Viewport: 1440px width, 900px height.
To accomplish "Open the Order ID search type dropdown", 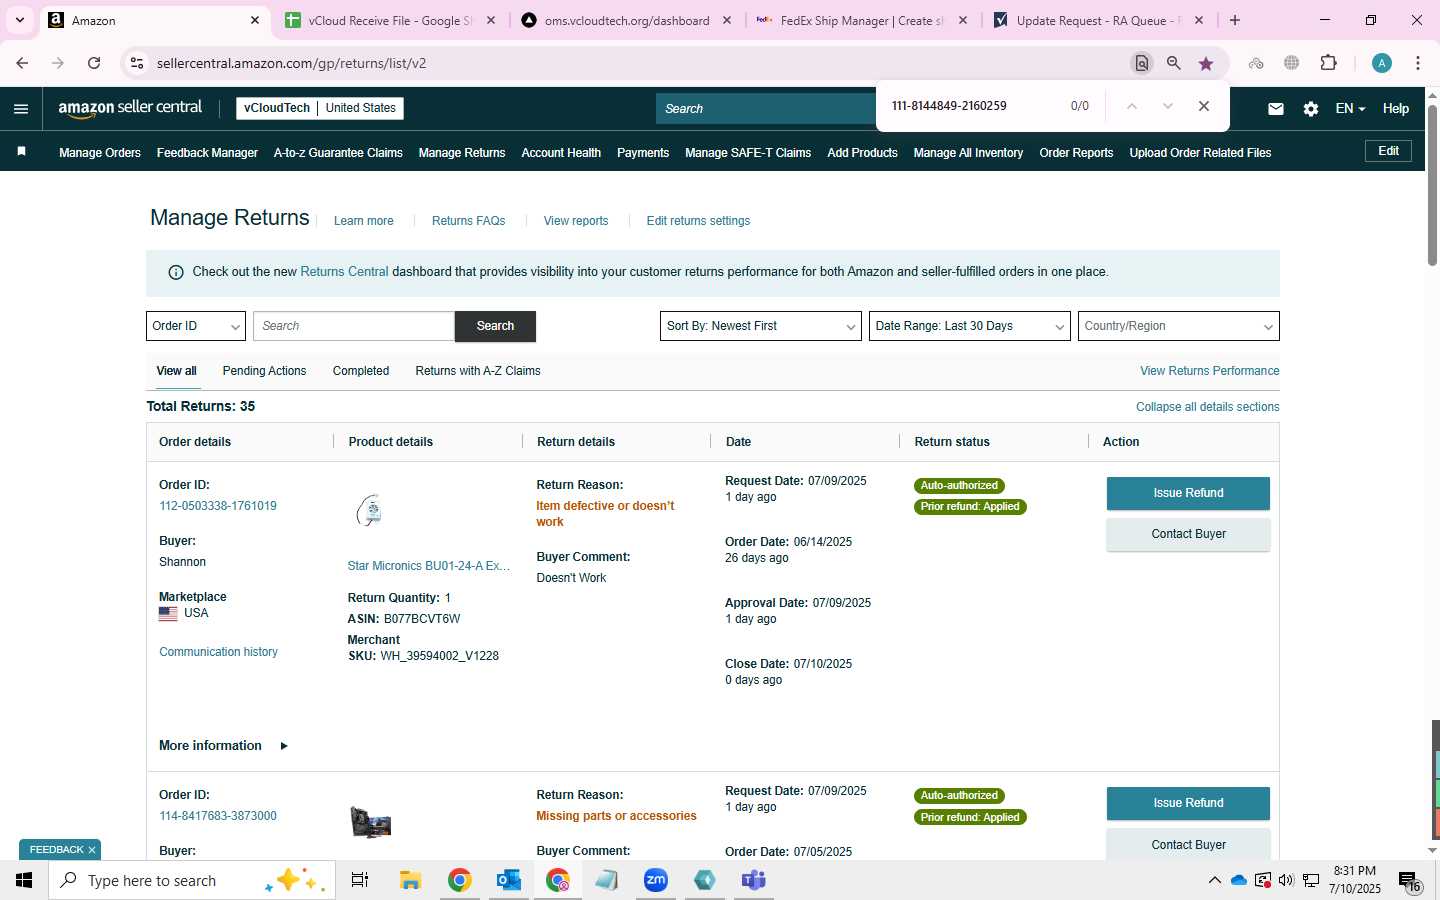I will coord(196,326).
